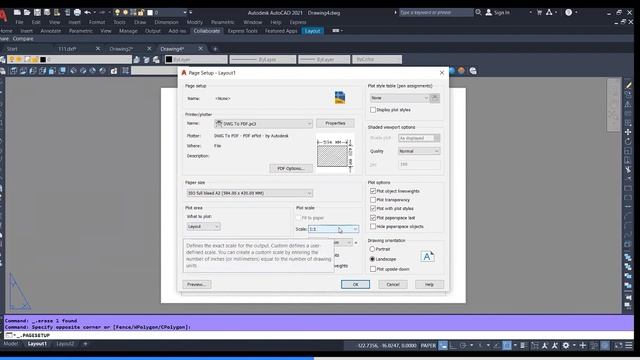Screen dimensions: 640x360
Task: Click Cancel in Page Setup dialog
Action: [x=393, y=284]
